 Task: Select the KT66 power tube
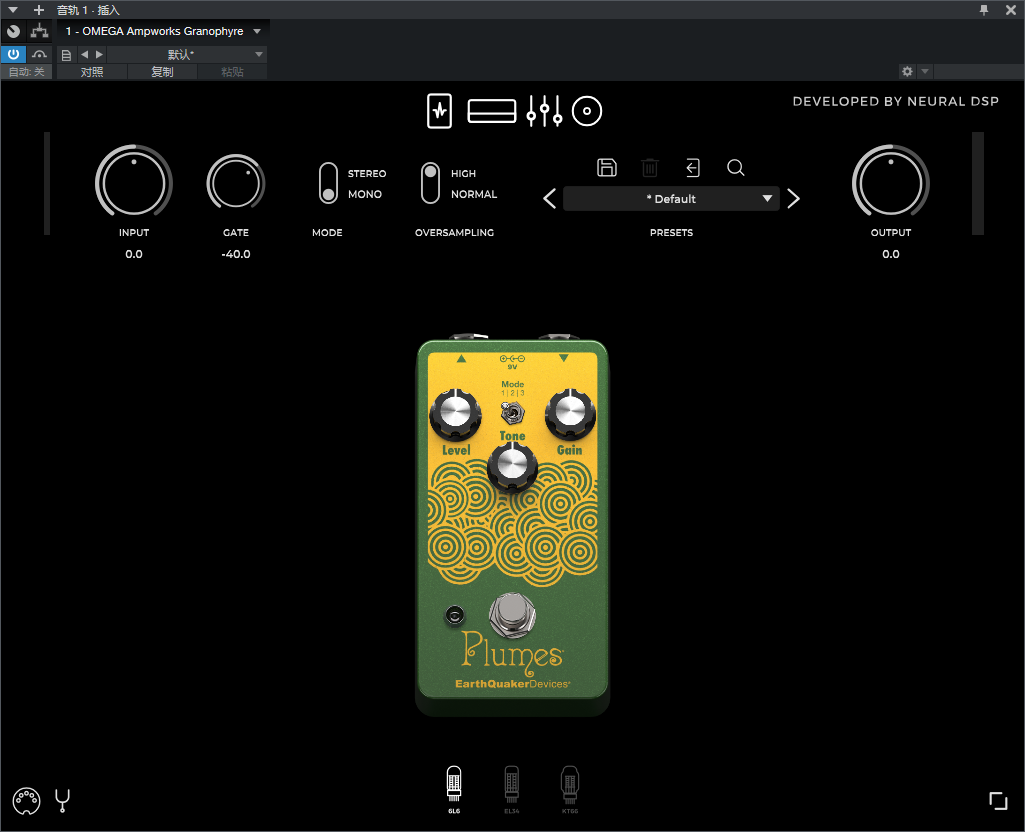pyautogui.click(x=570, y=790)
